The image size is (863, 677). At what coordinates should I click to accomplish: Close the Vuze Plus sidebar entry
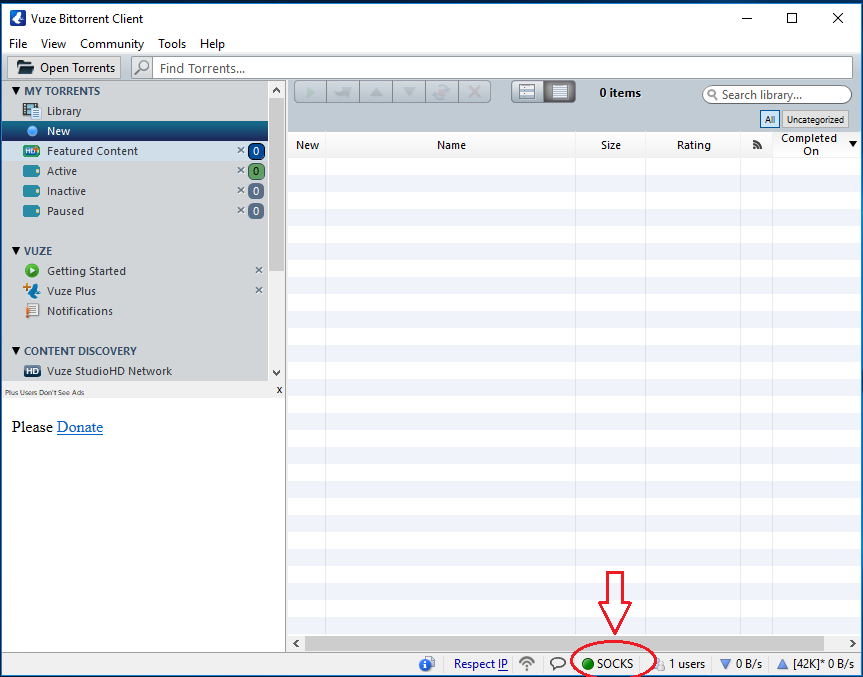point(259,290)
